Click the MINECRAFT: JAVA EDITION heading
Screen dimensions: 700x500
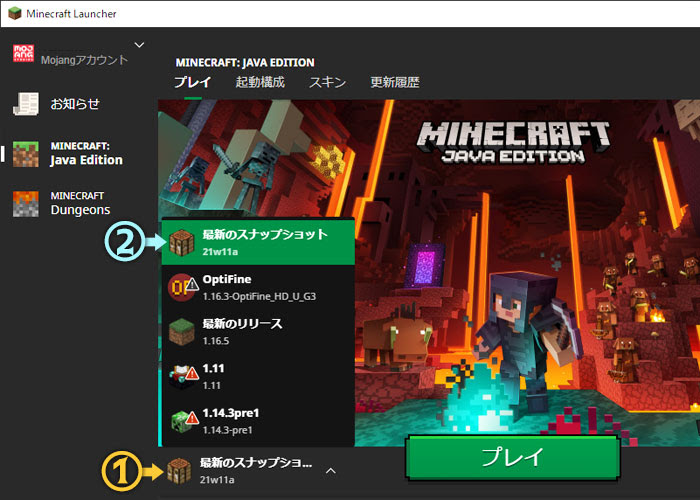[x=245, y=62]
